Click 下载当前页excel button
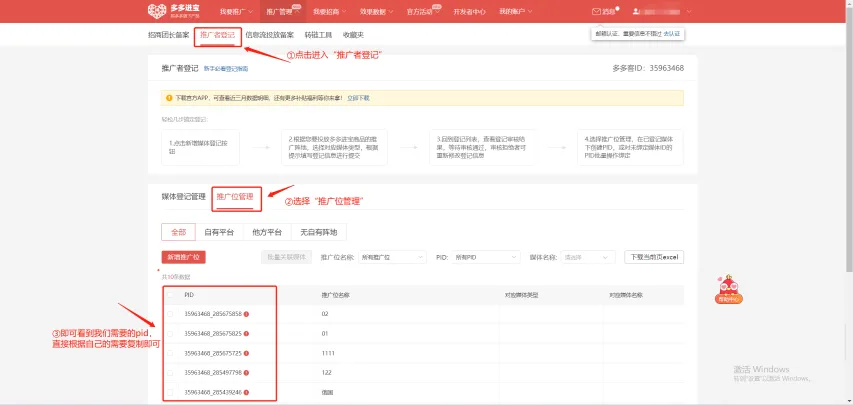The image size is (853, 405). pos(654,257)
